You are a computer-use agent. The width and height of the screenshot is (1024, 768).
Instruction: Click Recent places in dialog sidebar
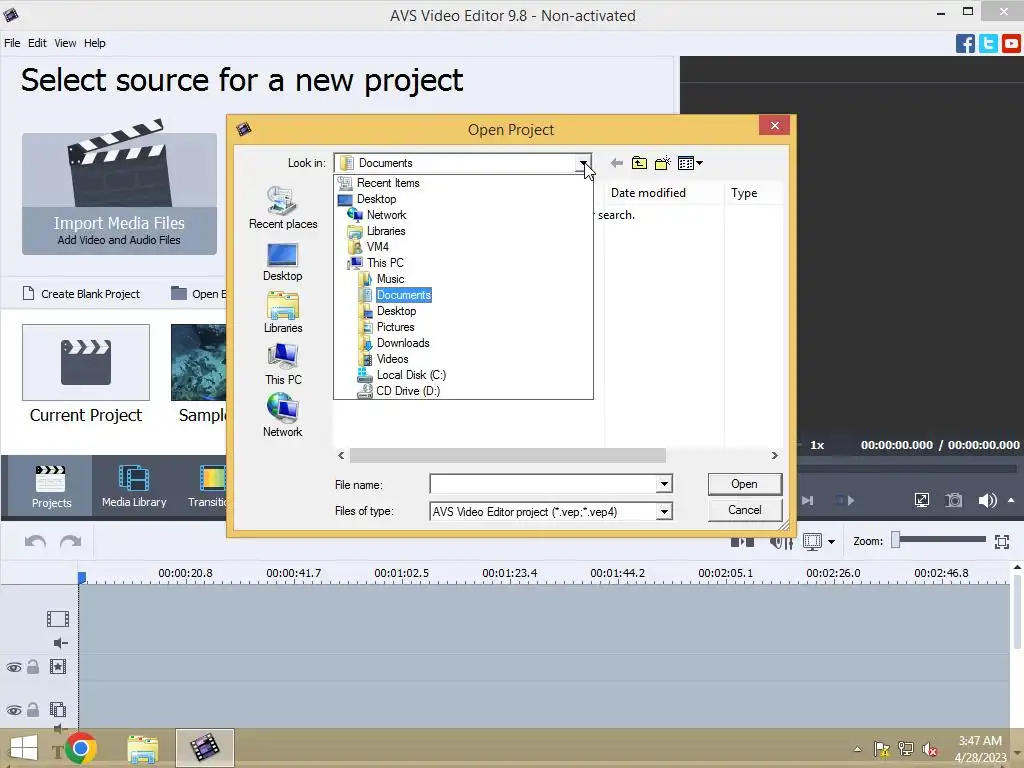click(283, 208)
